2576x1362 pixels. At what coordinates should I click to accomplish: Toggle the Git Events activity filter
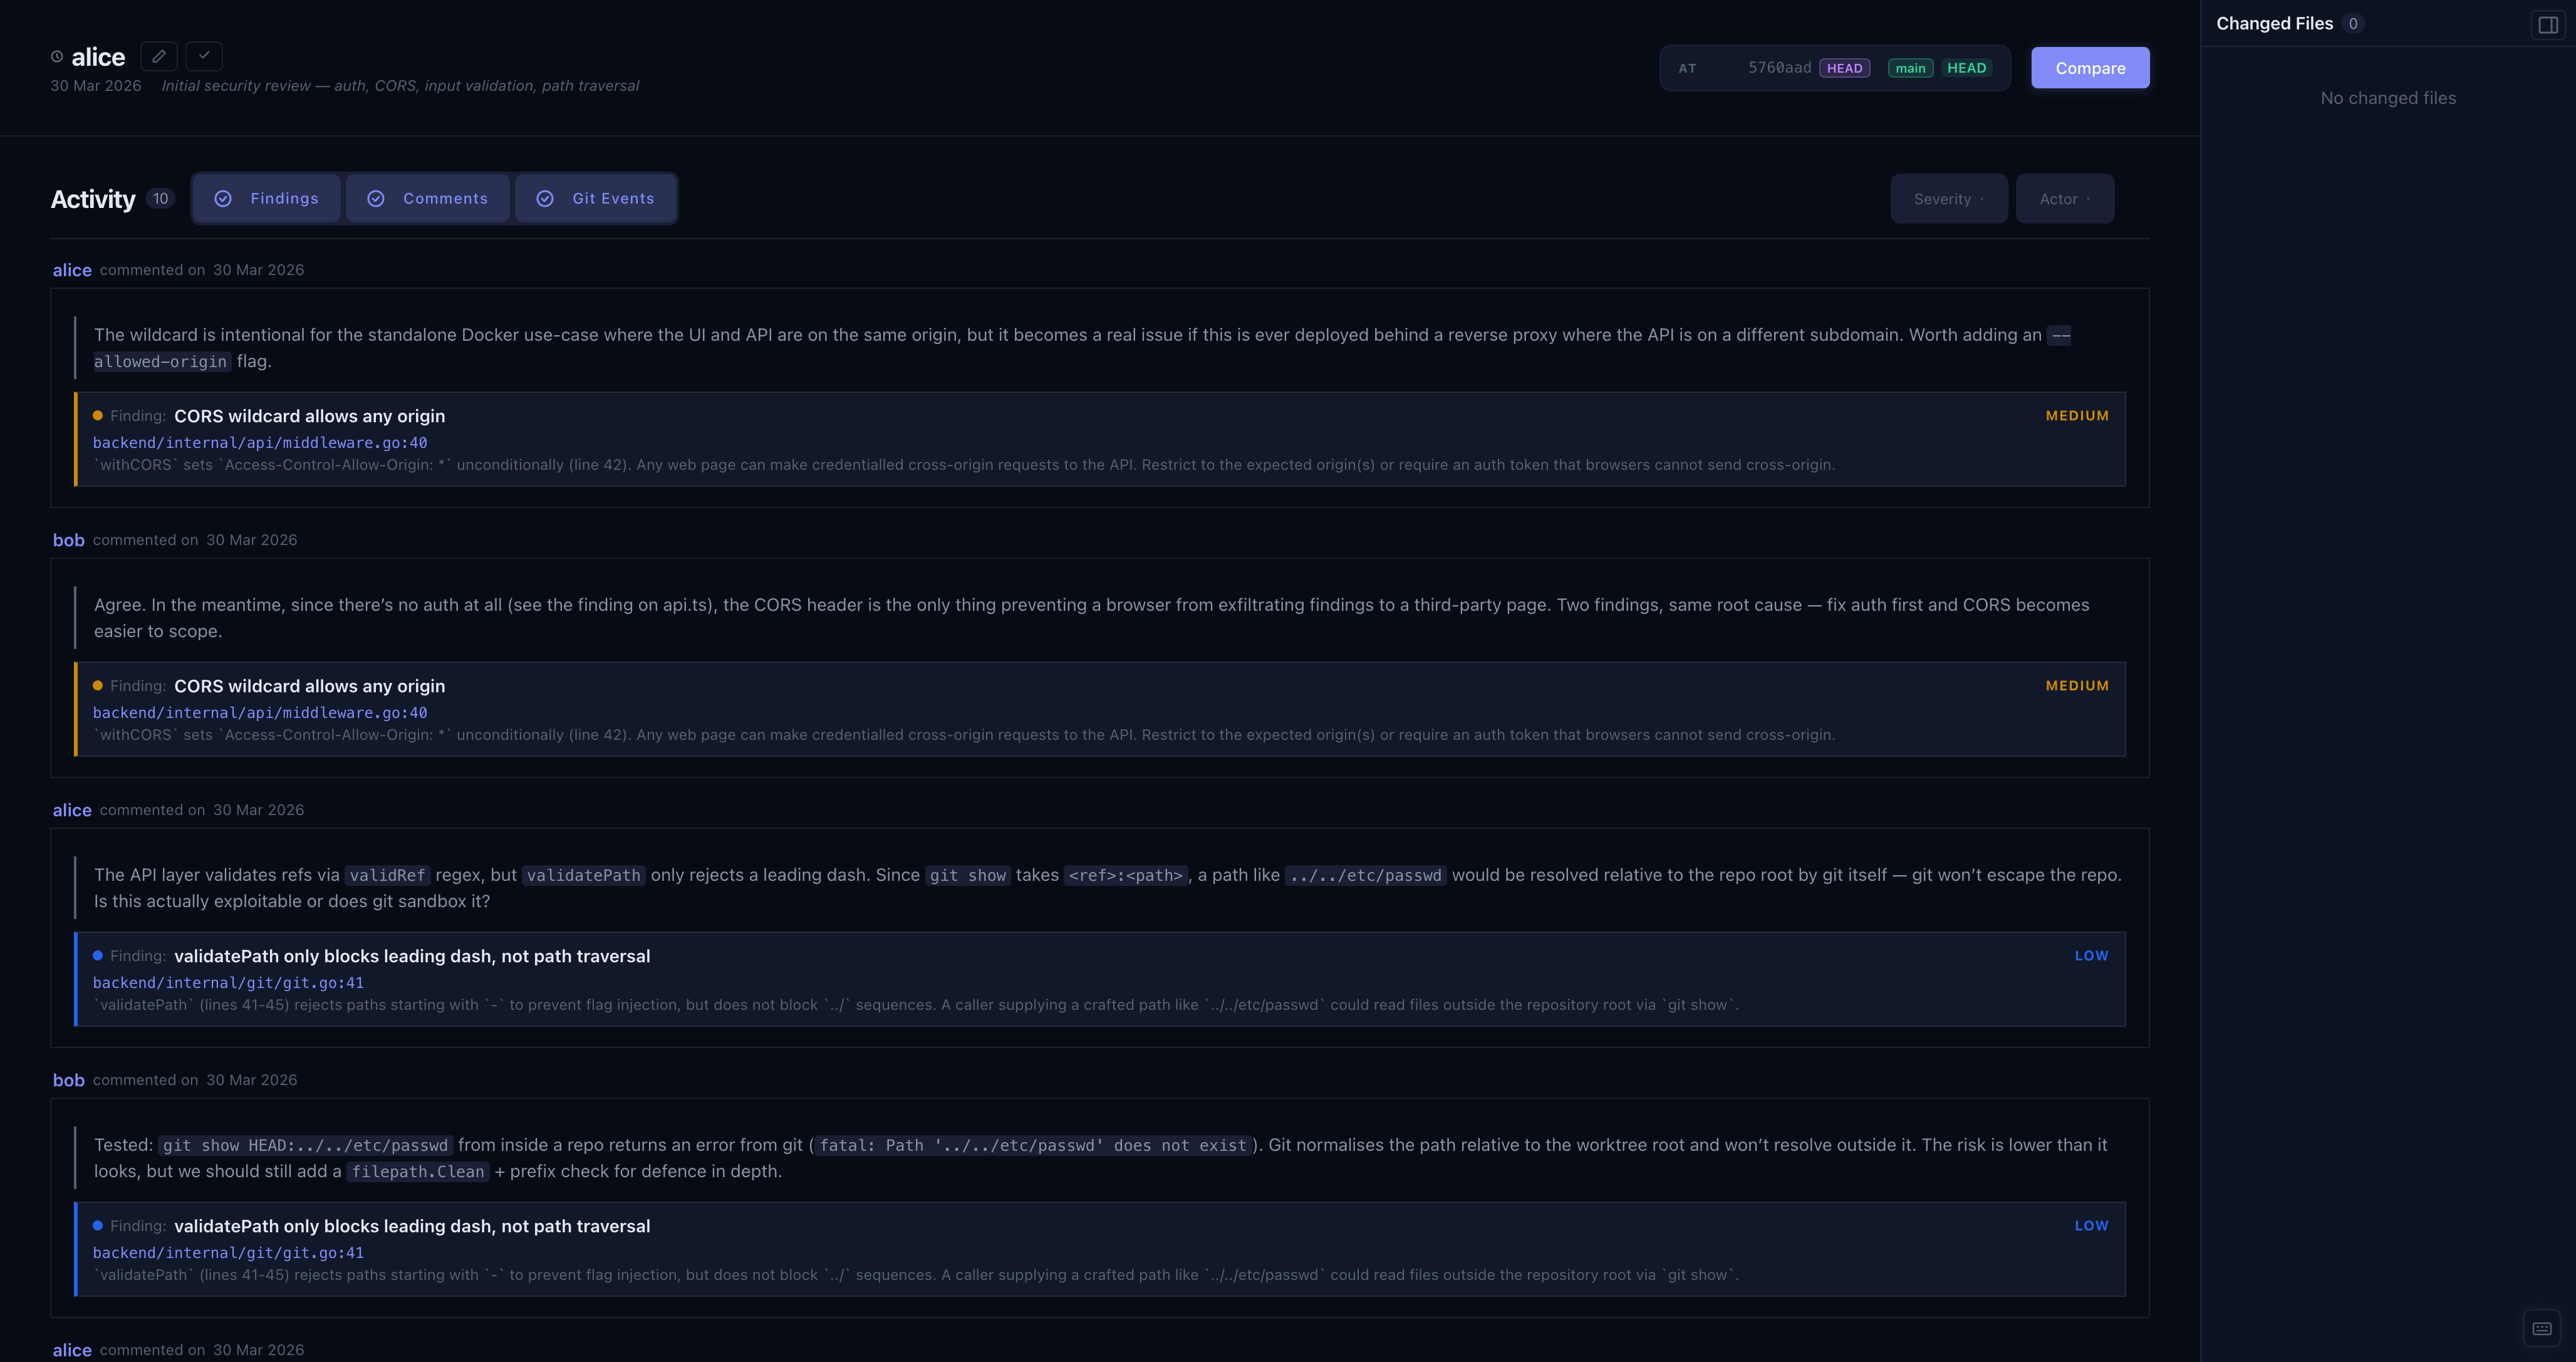pos(596,198)
